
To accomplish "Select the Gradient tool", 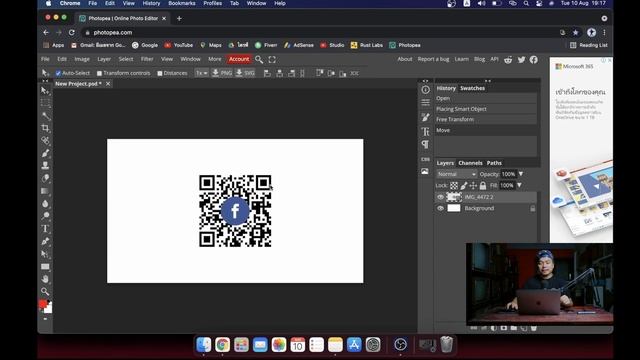I will coord(45,191).
